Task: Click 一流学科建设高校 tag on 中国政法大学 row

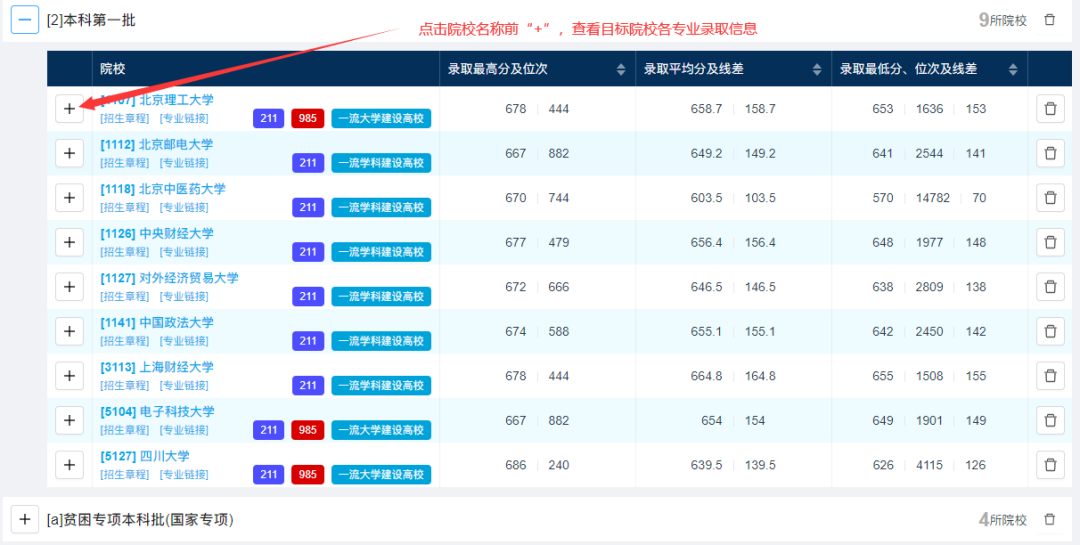Action: tap(381, 340)
